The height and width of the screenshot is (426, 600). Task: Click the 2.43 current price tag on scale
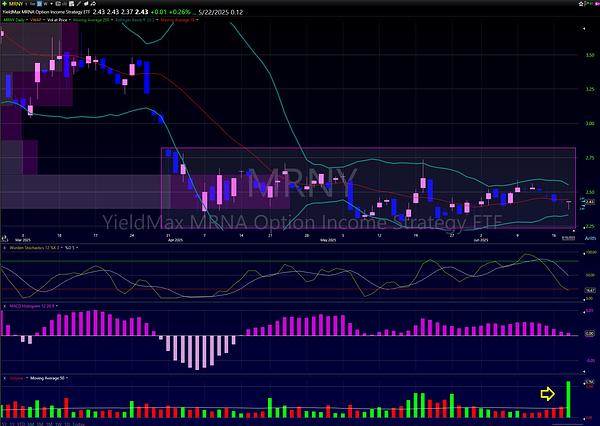coord(590,202)
